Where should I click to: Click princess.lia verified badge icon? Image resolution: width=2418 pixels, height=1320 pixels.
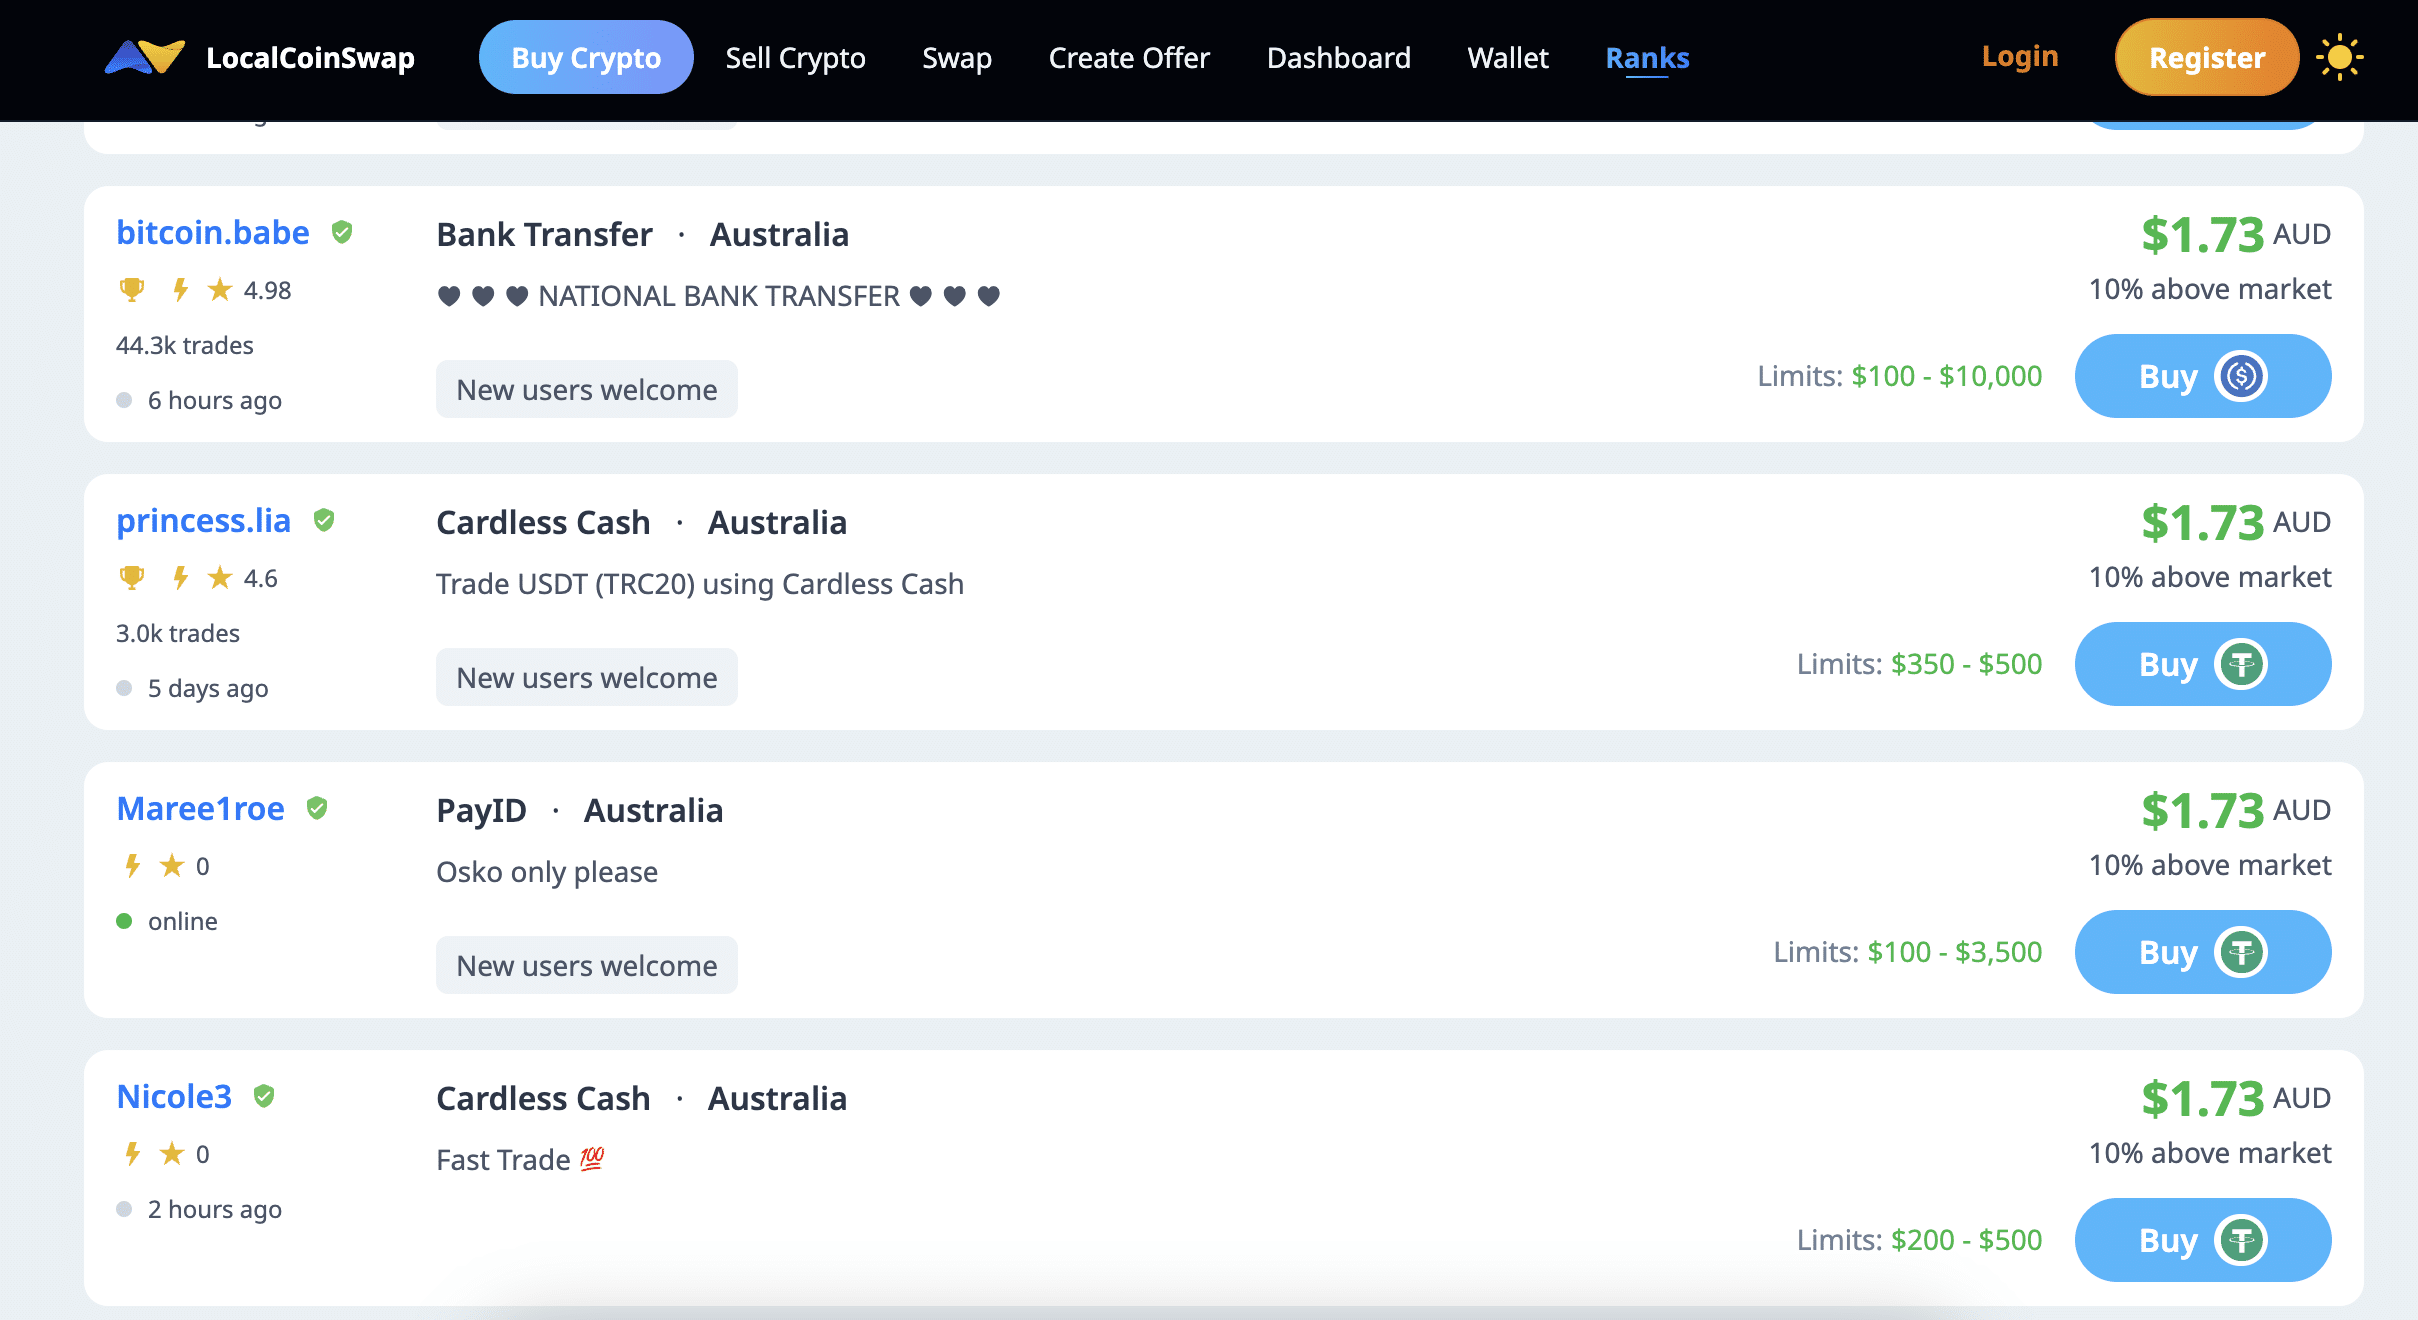322,520
